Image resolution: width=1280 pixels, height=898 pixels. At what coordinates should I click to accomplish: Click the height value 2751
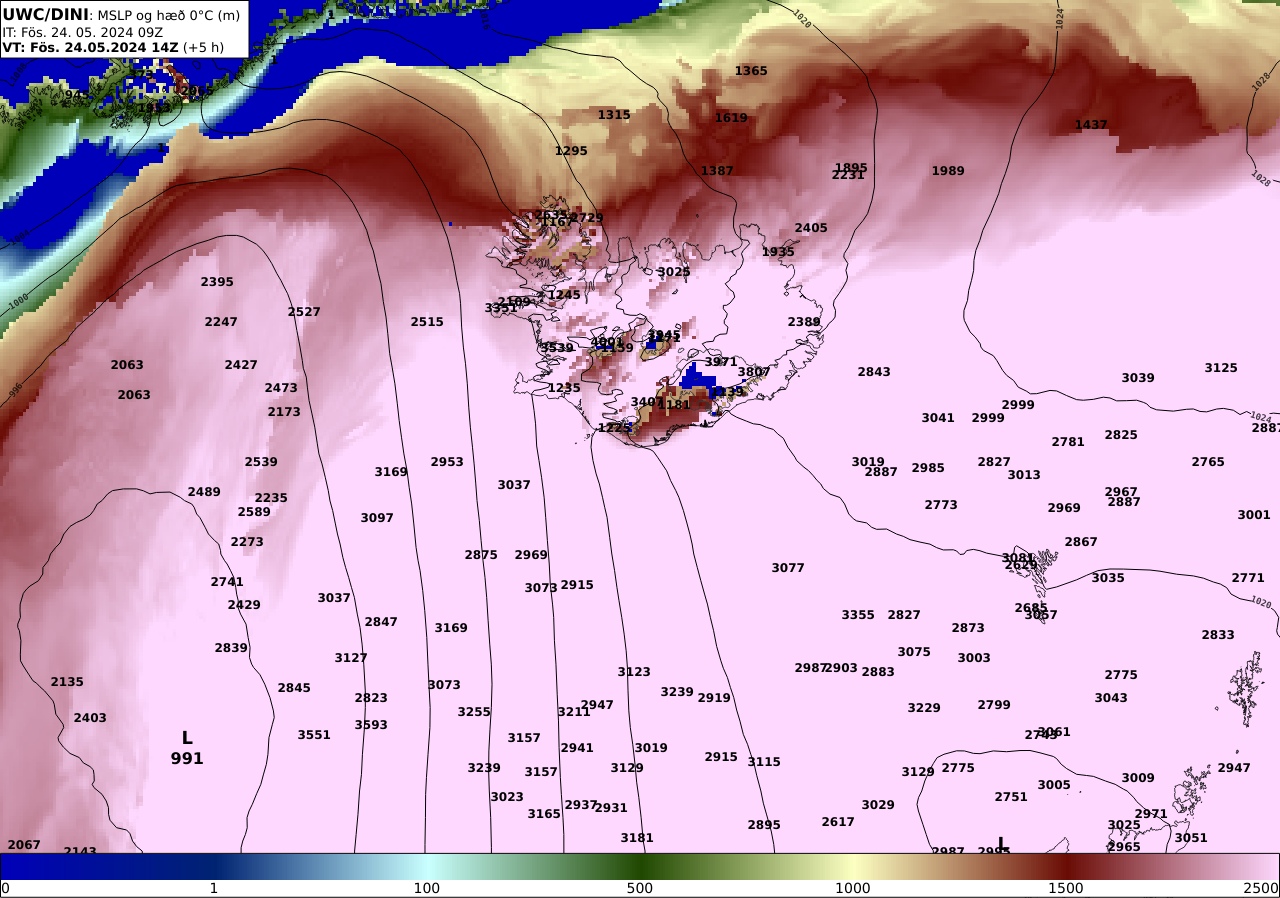pos(1011,797)
